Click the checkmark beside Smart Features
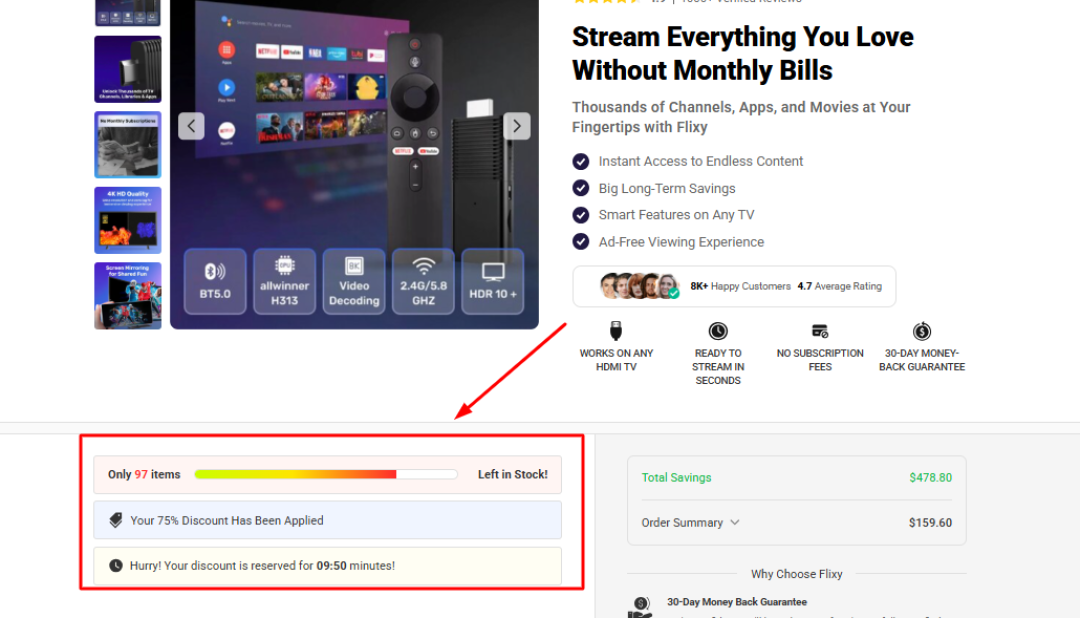1080x618 pixels. pos(581,215)
